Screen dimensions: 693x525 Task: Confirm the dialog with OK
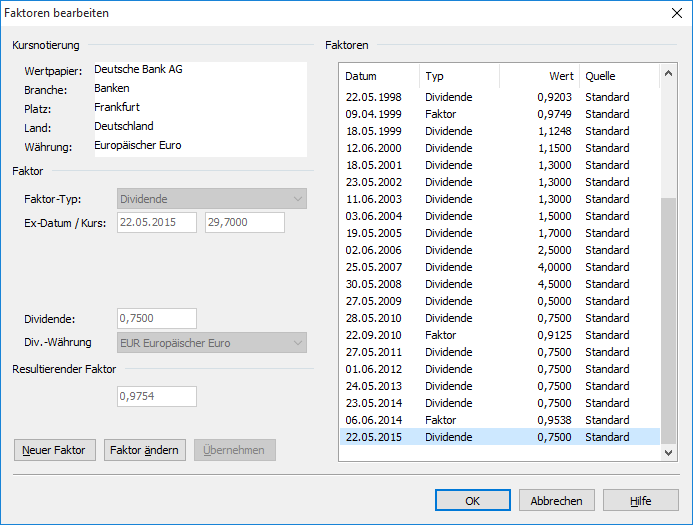473,500
